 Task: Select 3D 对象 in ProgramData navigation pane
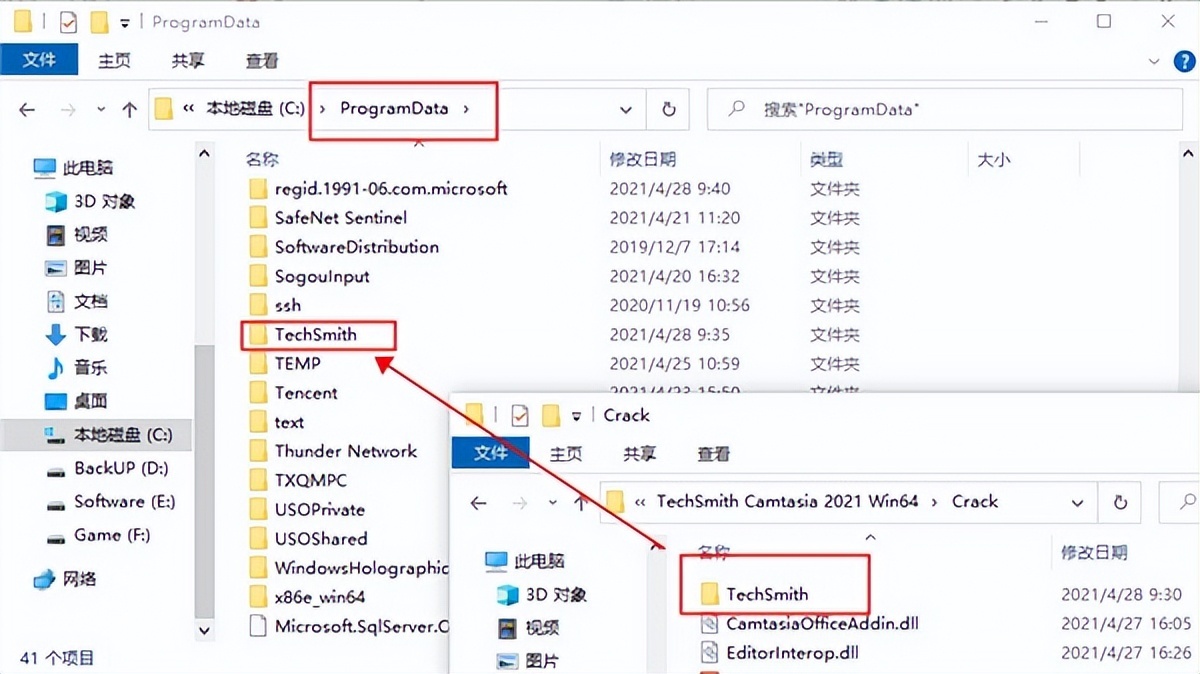90,201
